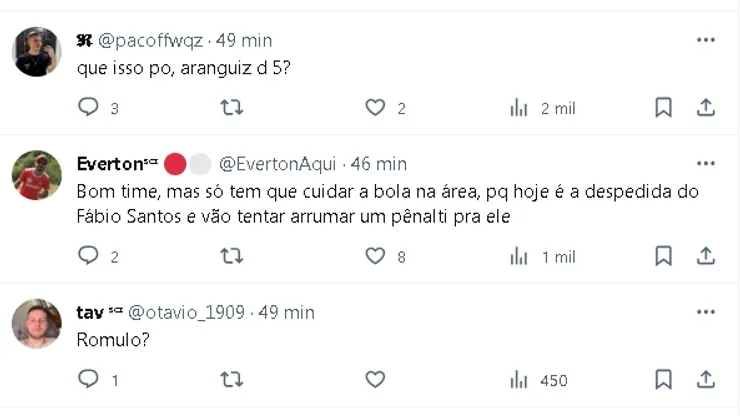Bookmark the pacoffwqz tweet
Viewport: 740px width, 416px height.
pos(663,108)
